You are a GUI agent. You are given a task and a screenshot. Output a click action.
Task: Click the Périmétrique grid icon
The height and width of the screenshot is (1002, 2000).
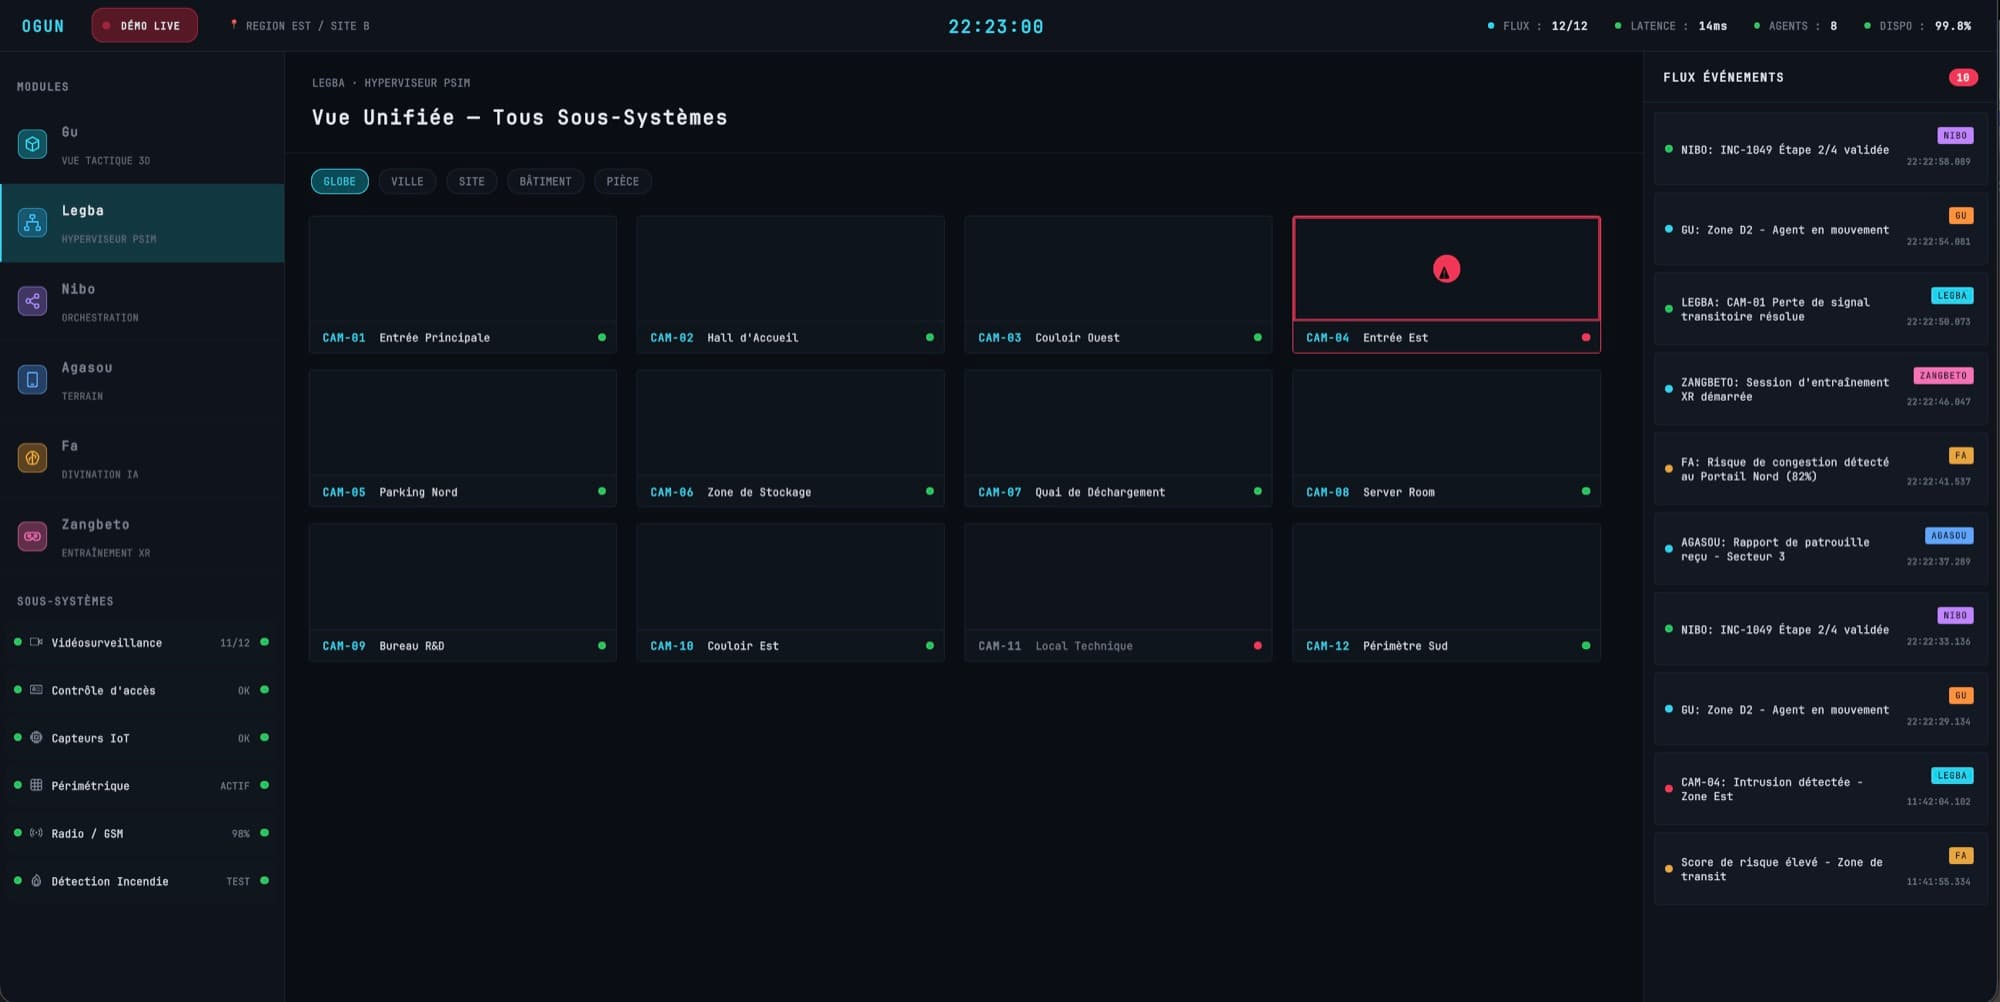tap(36, 785)
